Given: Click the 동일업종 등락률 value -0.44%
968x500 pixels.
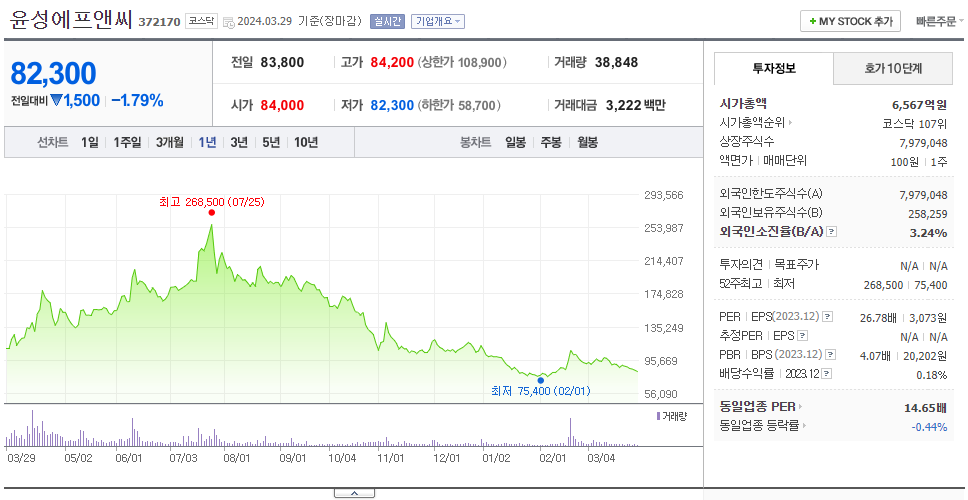Looking at the screenshot, I should tap(929, 426).
